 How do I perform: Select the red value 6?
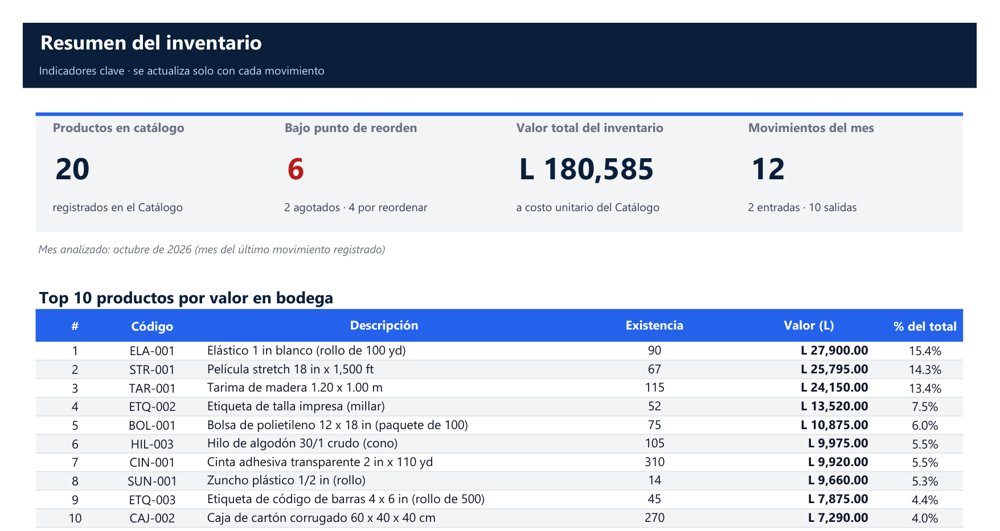pos(295,169)
